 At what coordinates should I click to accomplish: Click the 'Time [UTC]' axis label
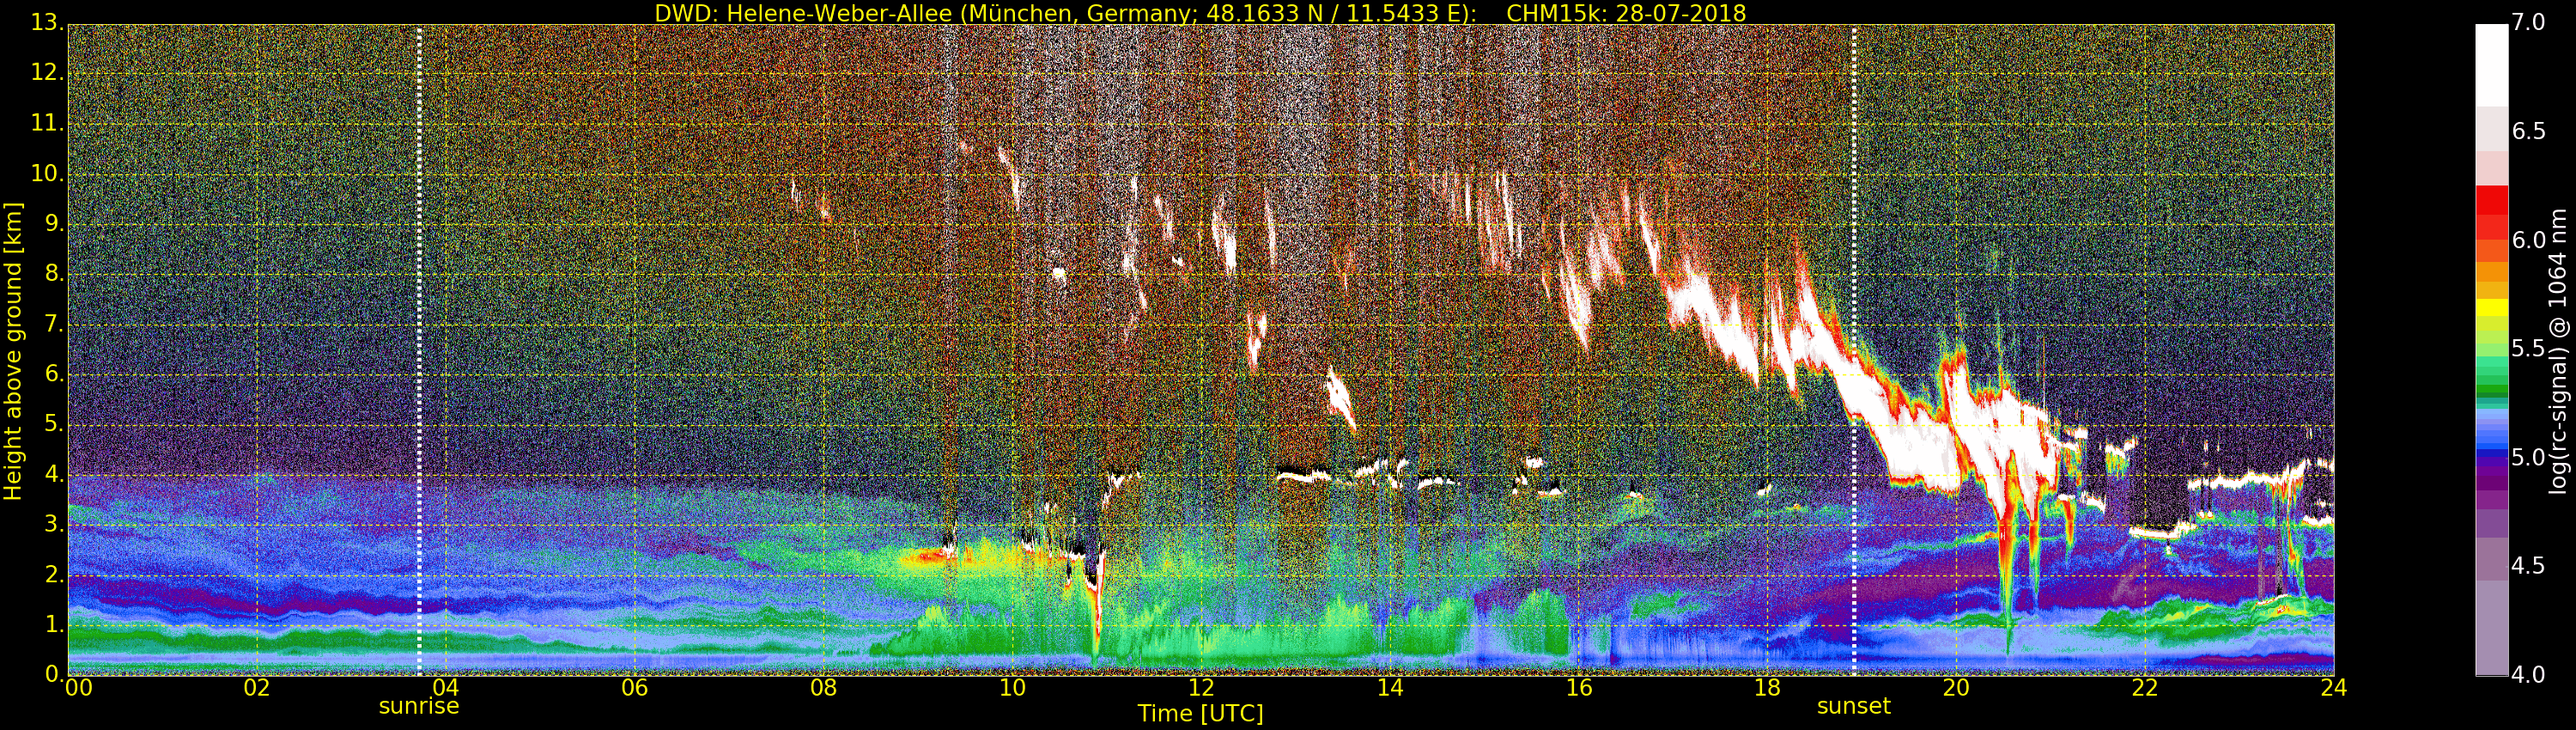coord(1200,714)
